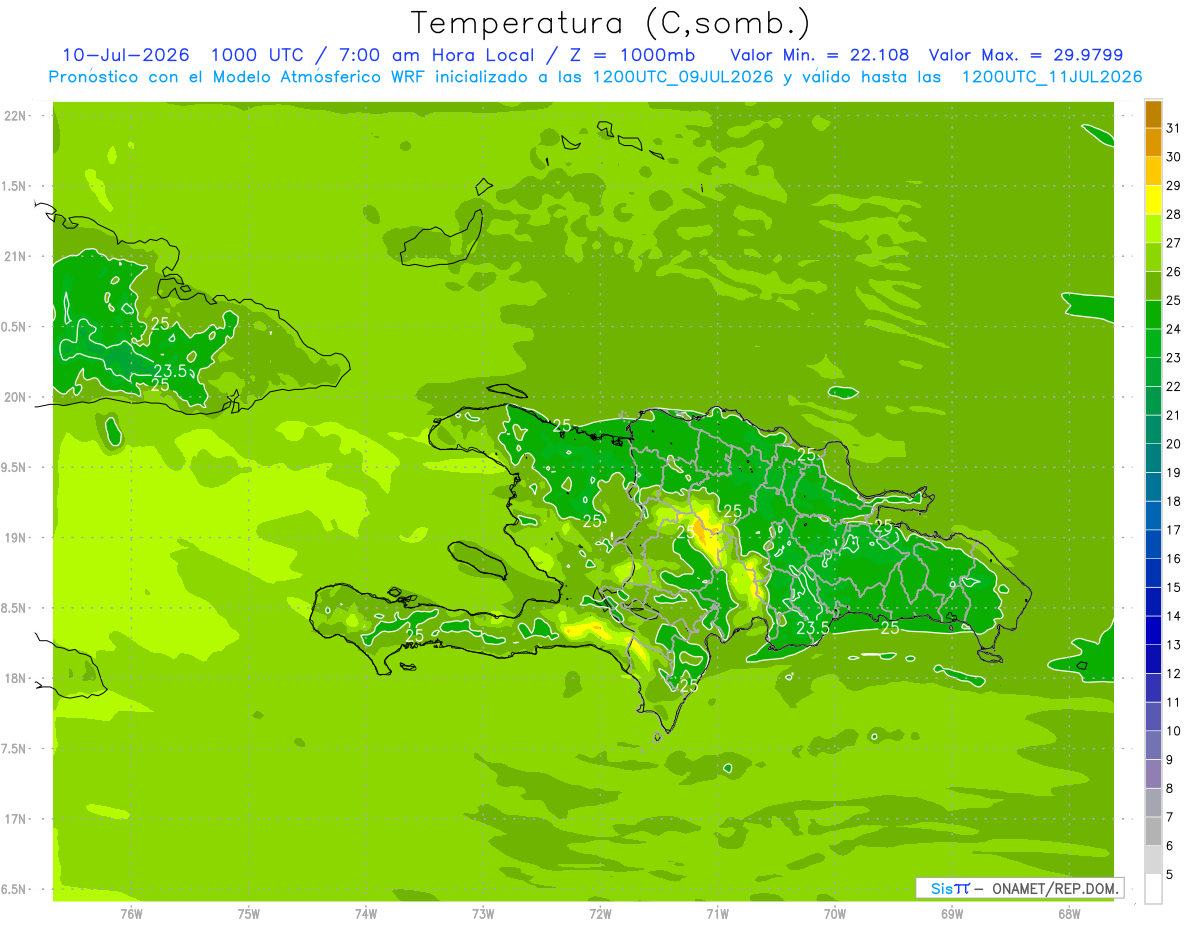Click the "21N" latitude axis label

[x=17, y=257]
